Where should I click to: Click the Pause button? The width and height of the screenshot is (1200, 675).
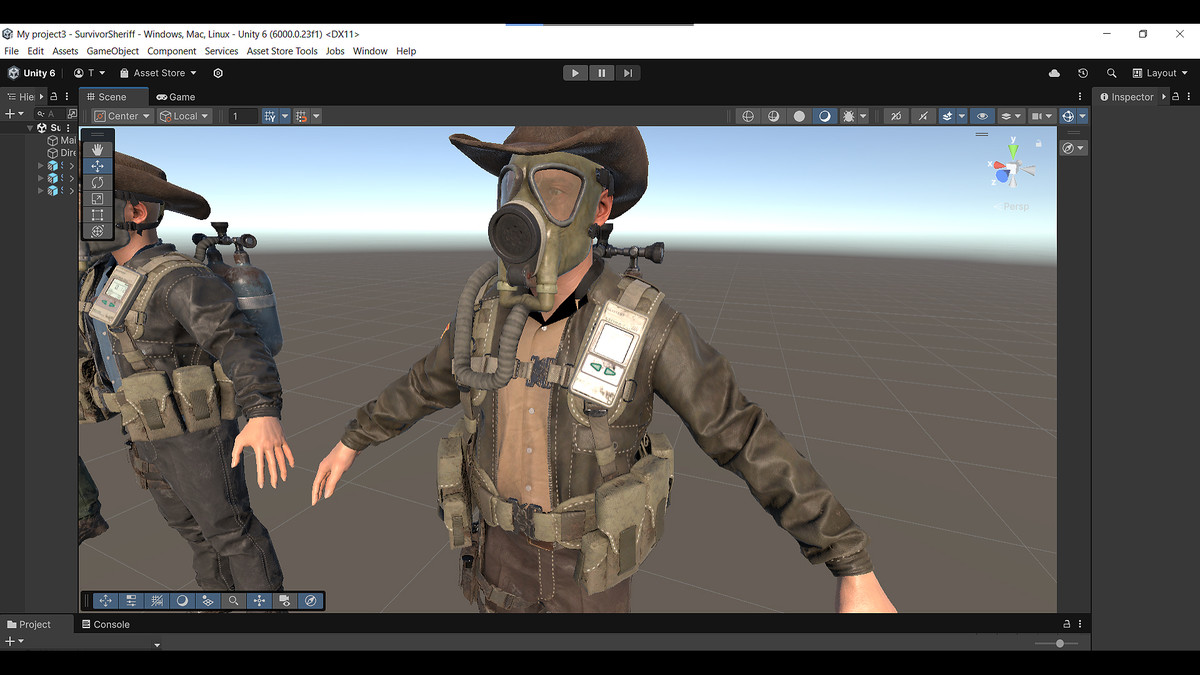pos(601,73)
